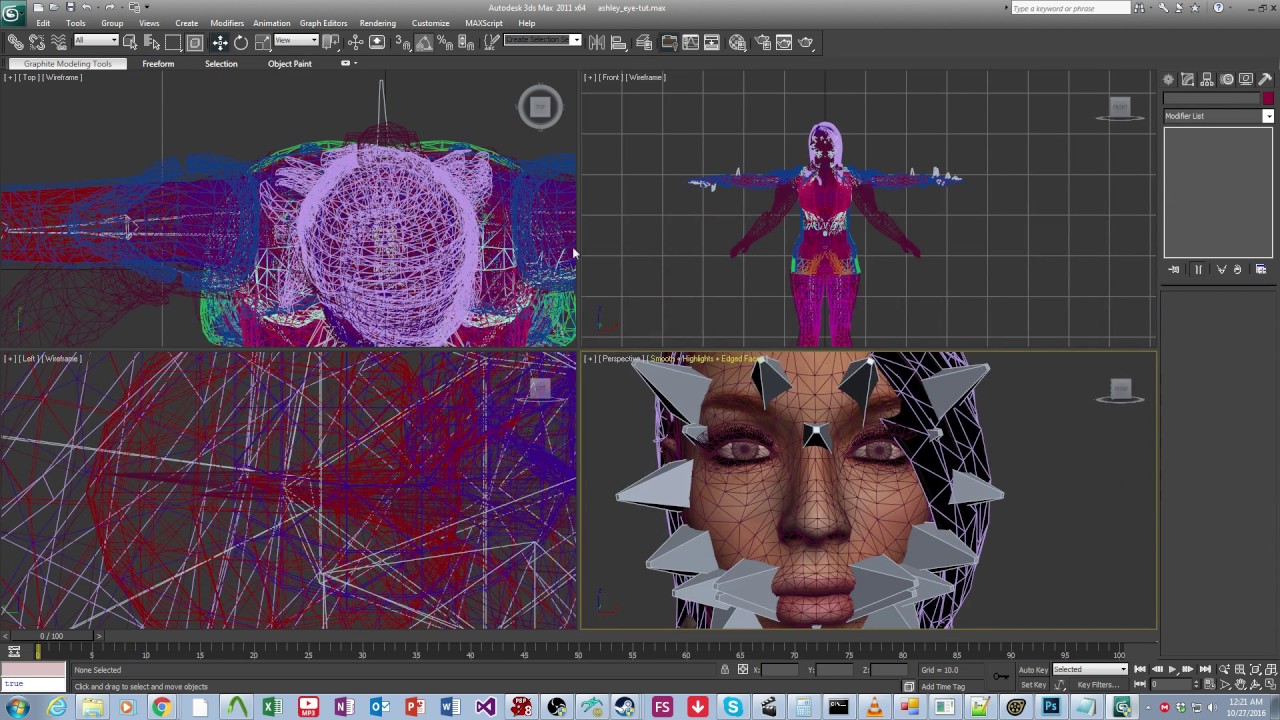1280x720 pixels.
Task: Activate Select and Move tool
Action: click(220, 42)
